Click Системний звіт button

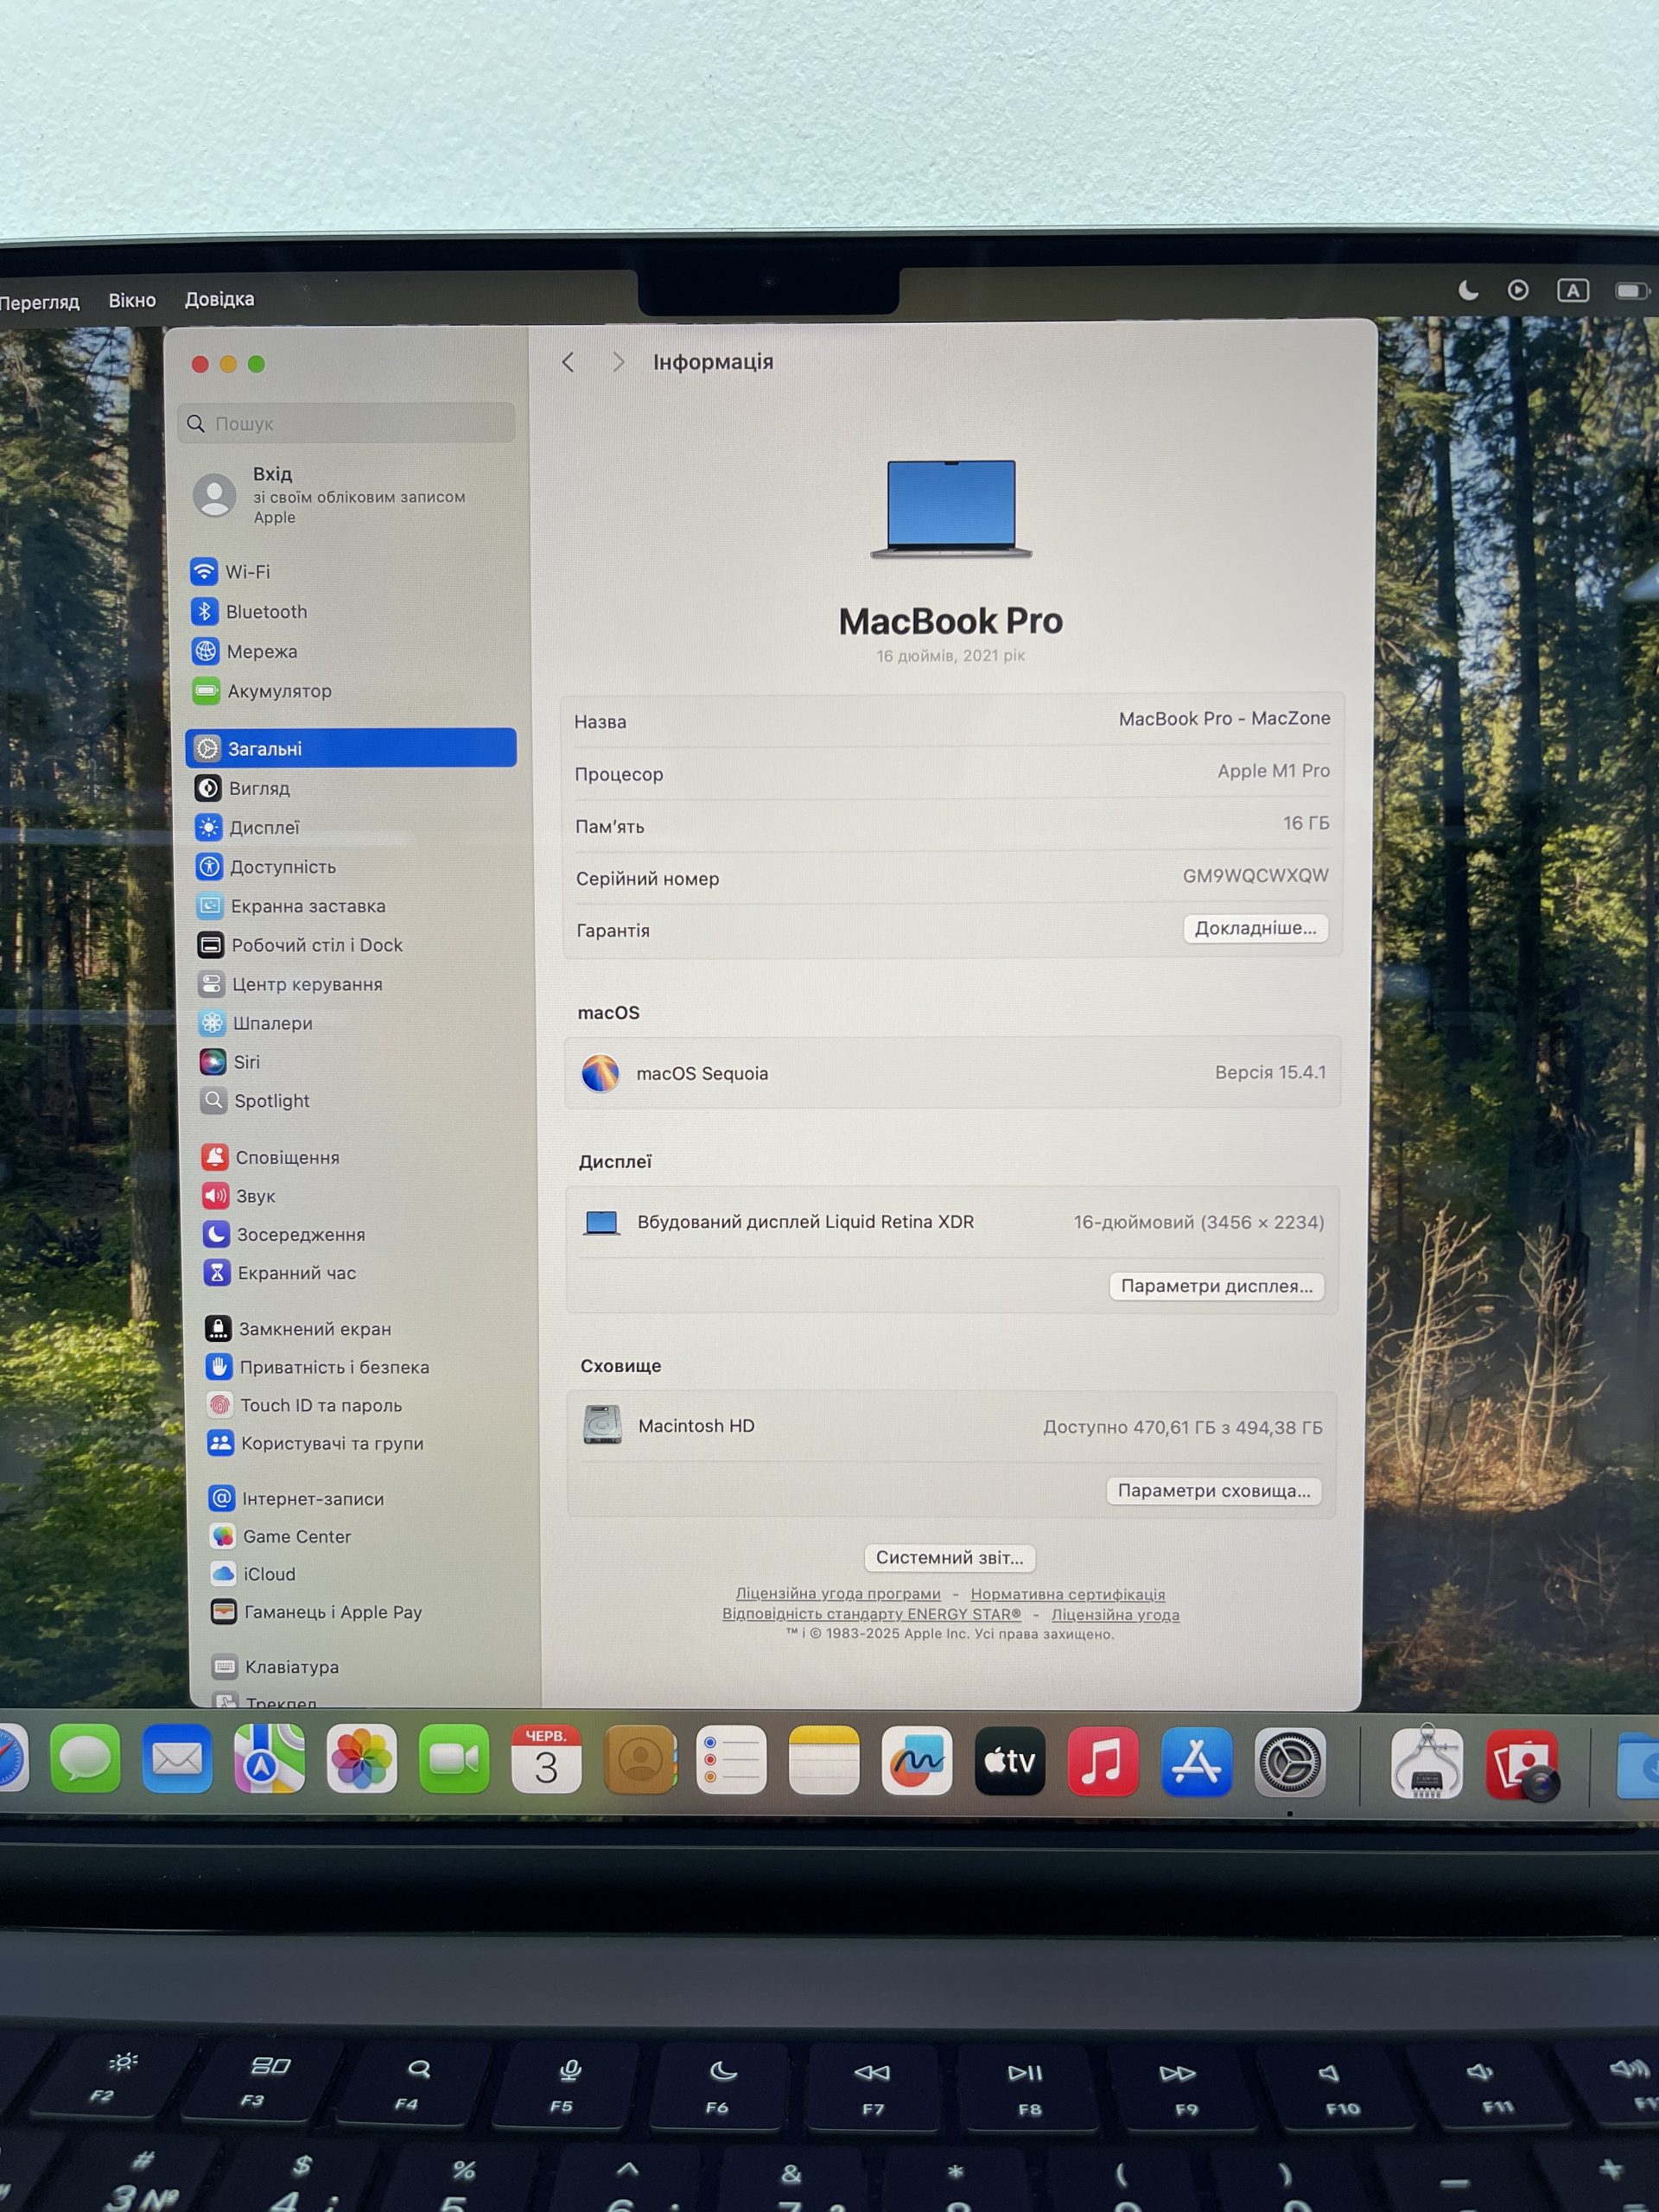(949, 1558)
